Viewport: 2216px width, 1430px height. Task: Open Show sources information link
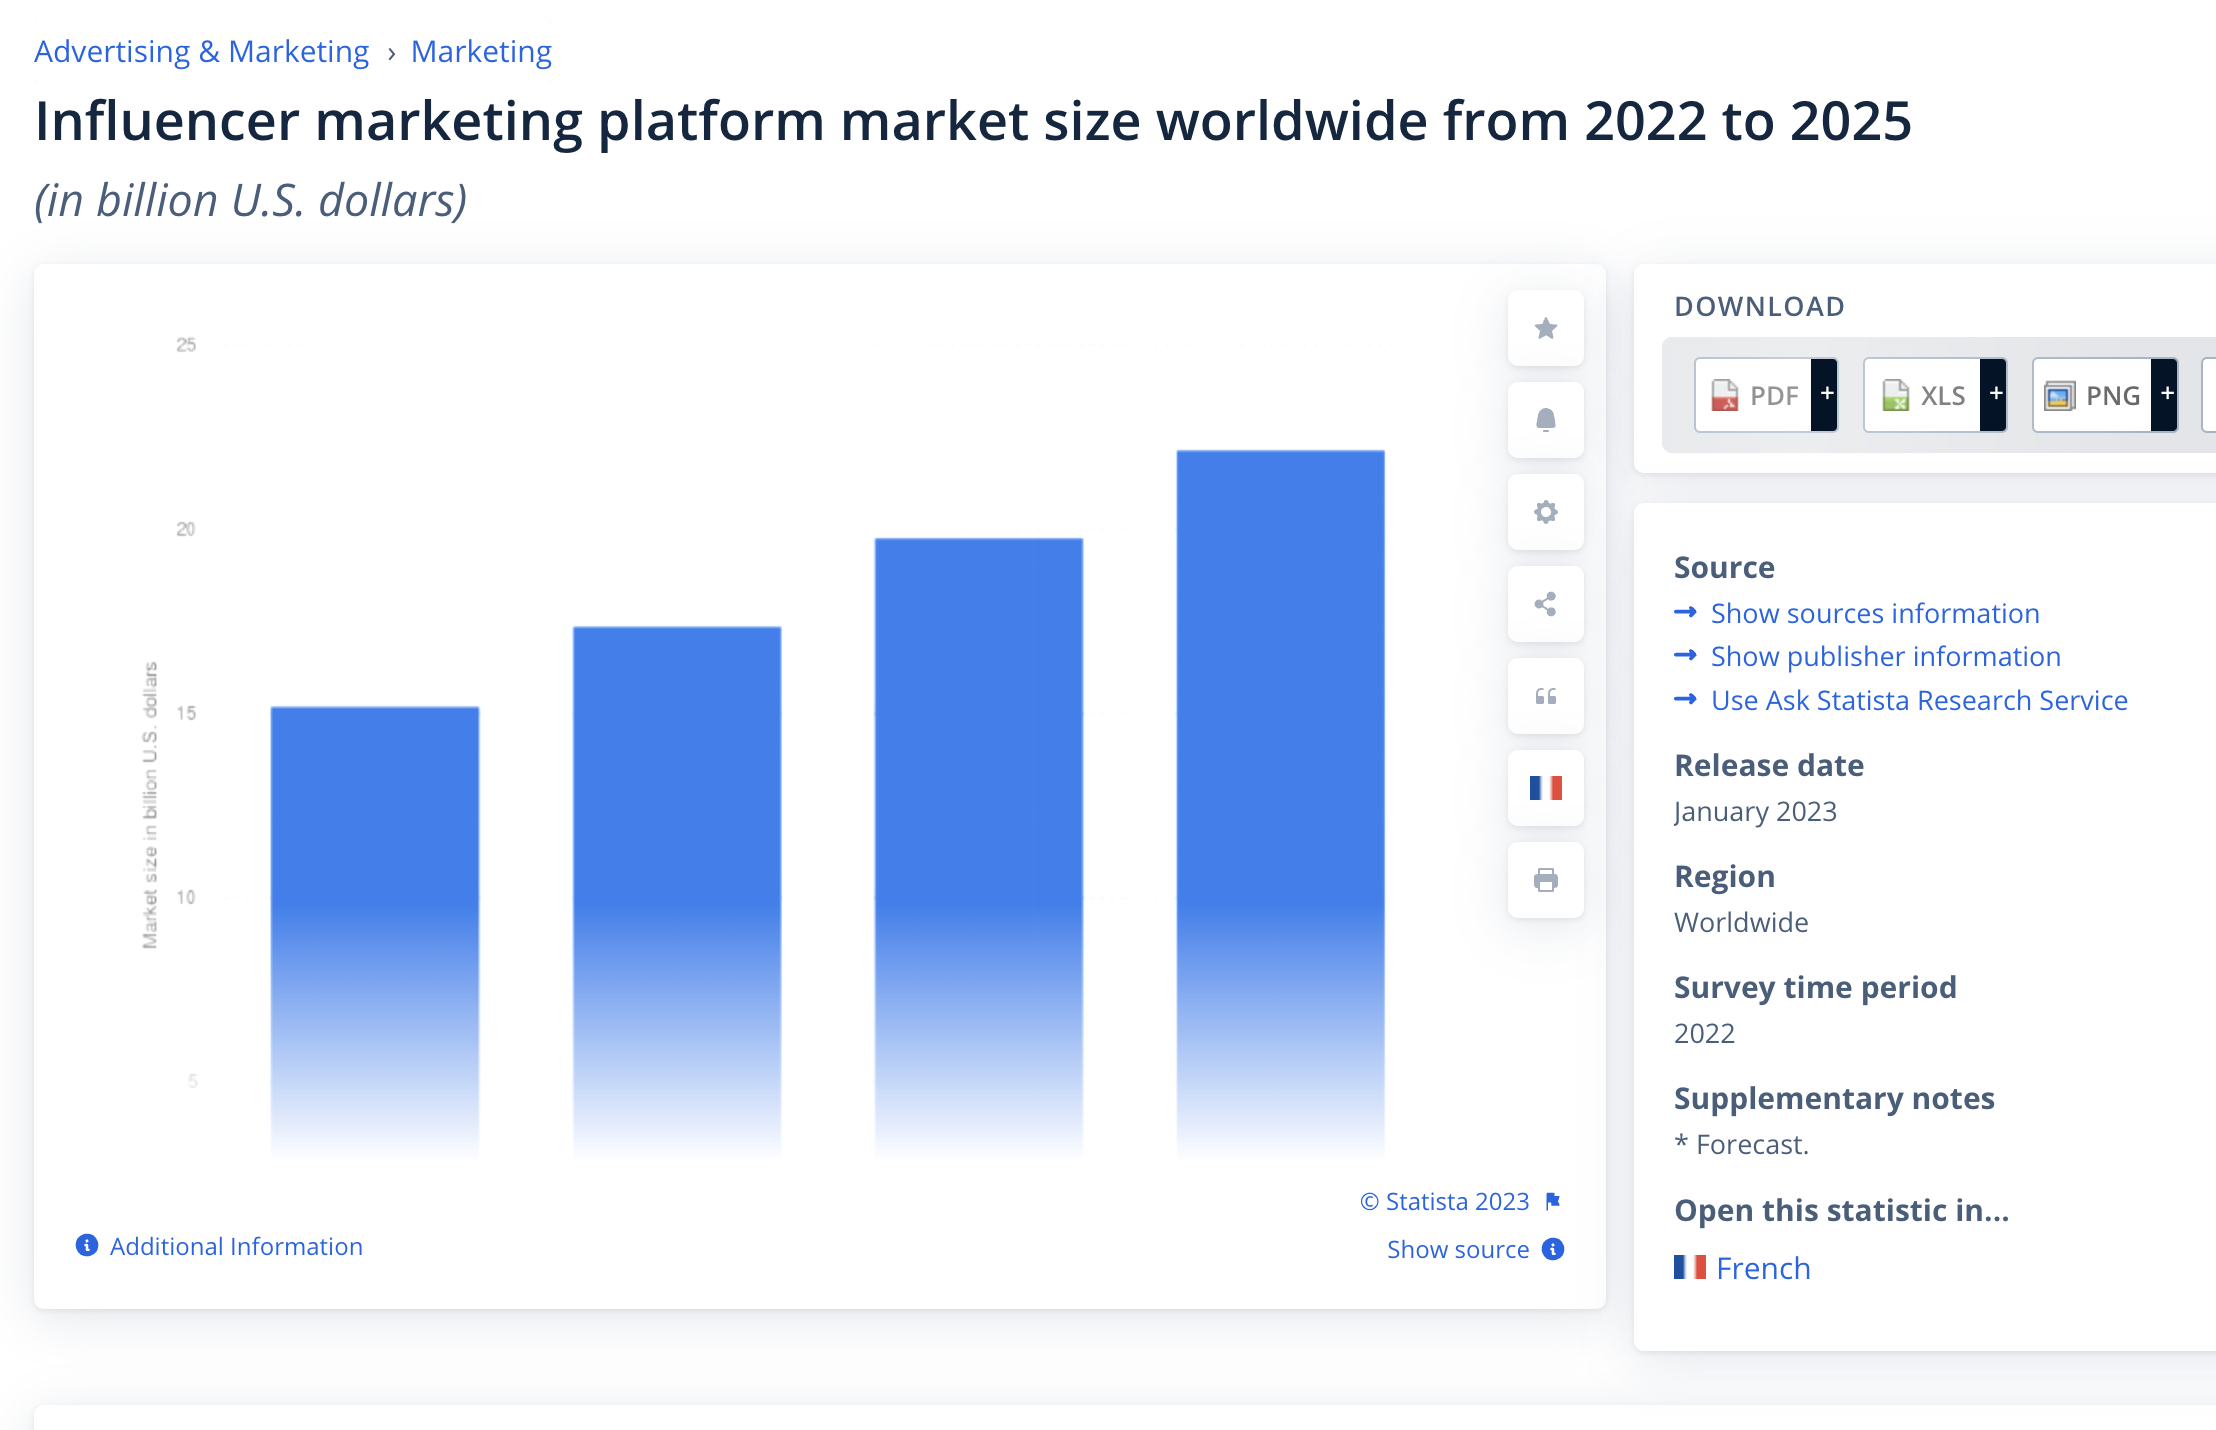click(x=1874, y=613)
